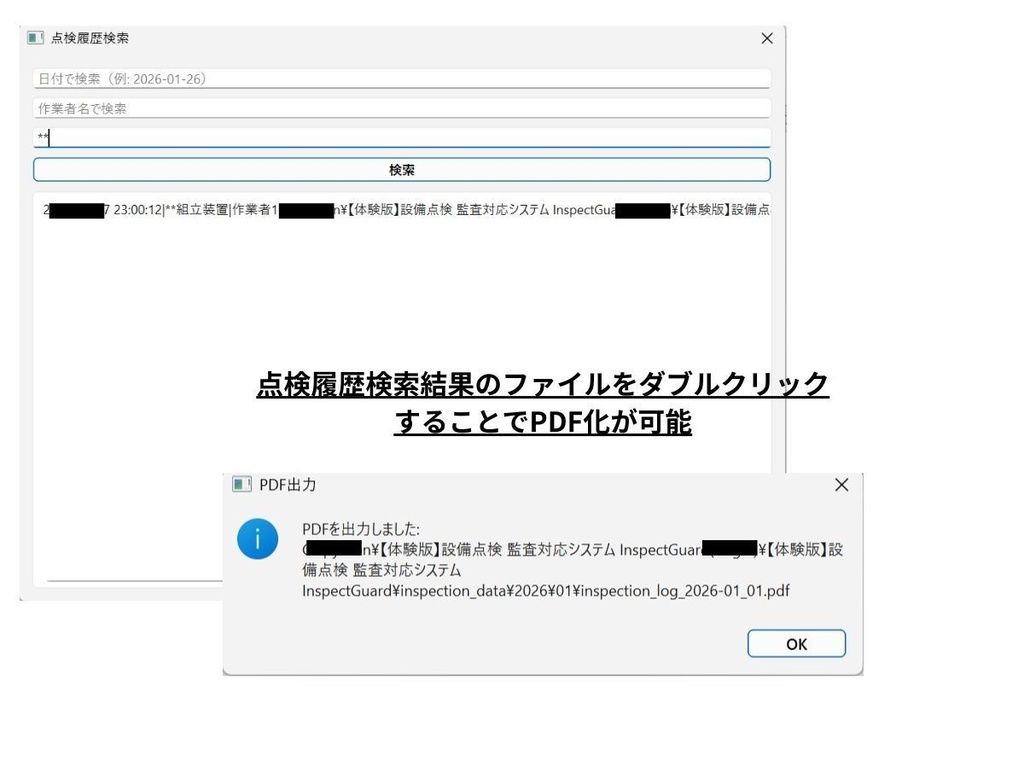Screen dimensions: 1024x768
Task: Select the keyword field containing the asterisks
Action: coord(400,137)
